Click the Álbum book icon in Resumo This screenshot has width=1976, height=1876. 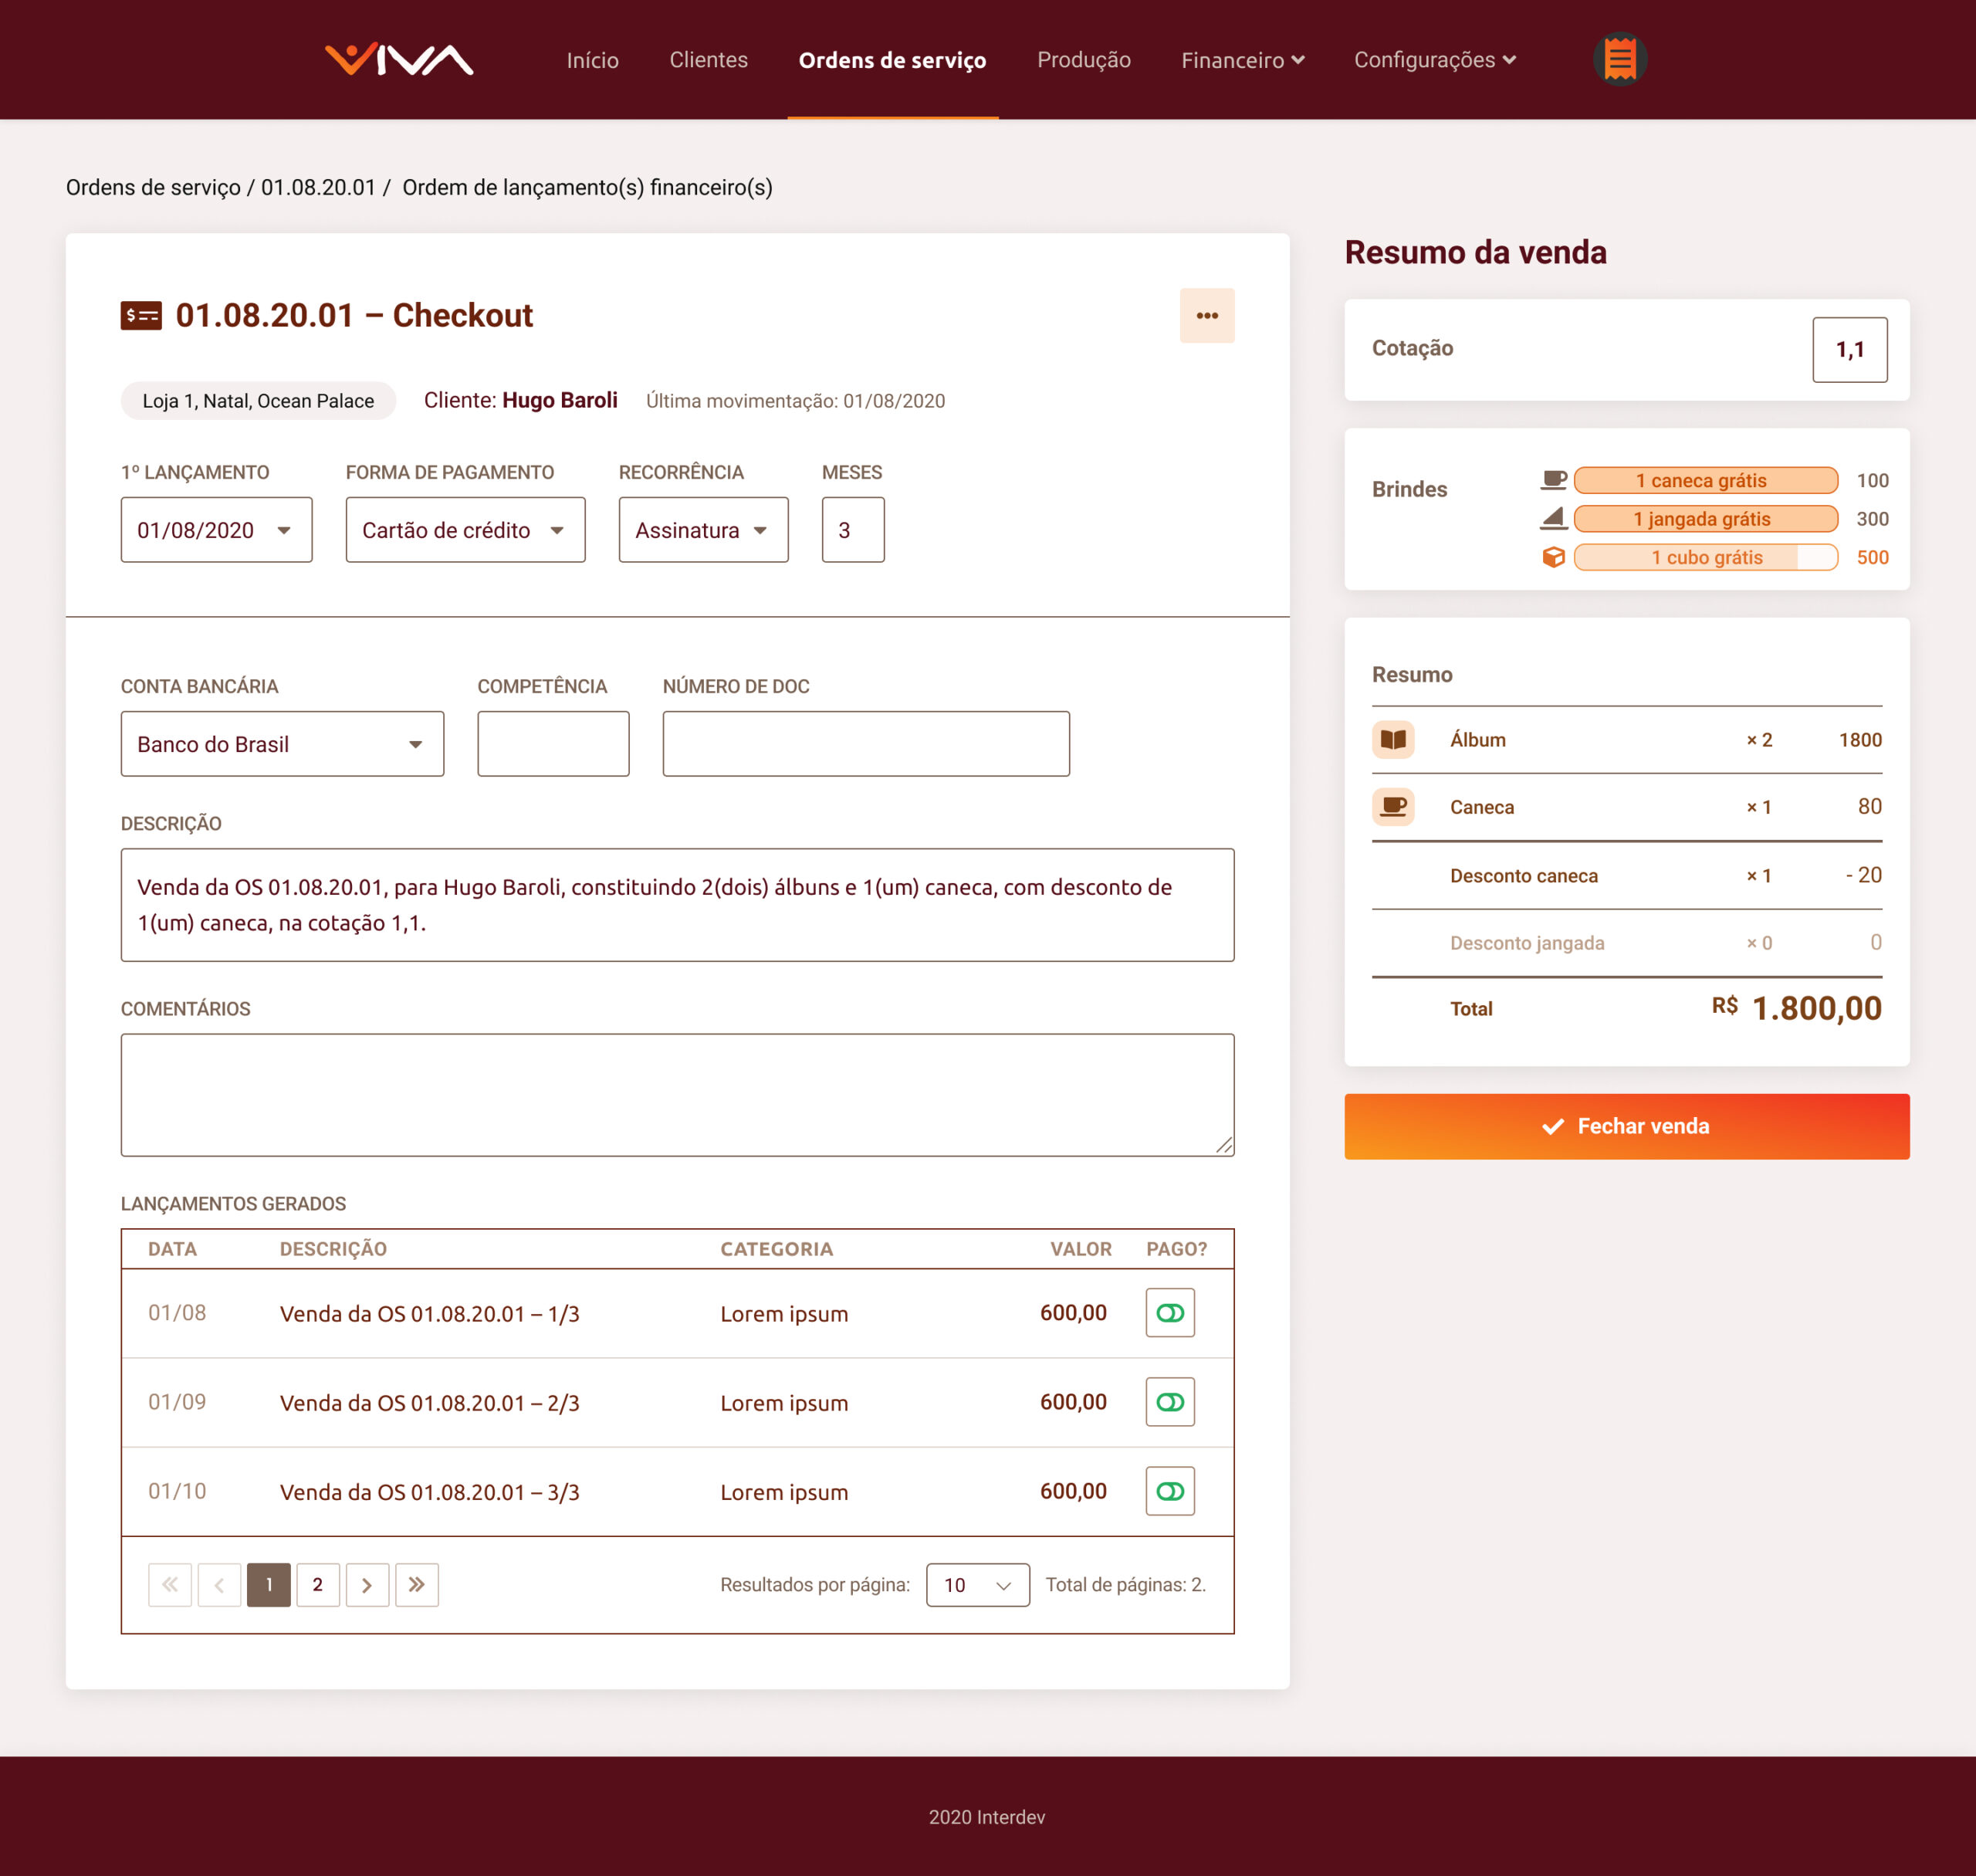coord(1393,740)
